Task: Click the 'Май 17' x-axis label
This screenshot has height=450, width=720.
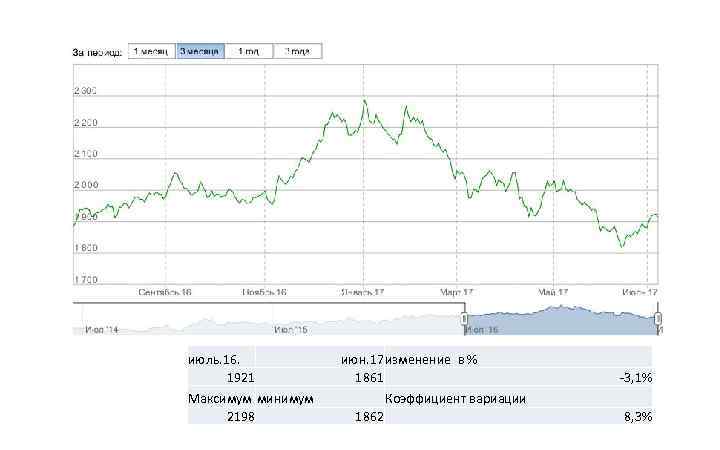Action: pos(553,292)
